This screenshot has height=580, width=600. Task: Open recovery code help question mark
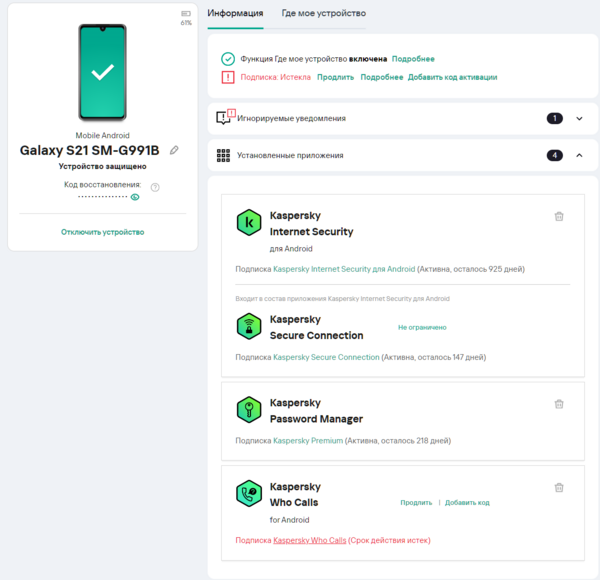[155, 187]
